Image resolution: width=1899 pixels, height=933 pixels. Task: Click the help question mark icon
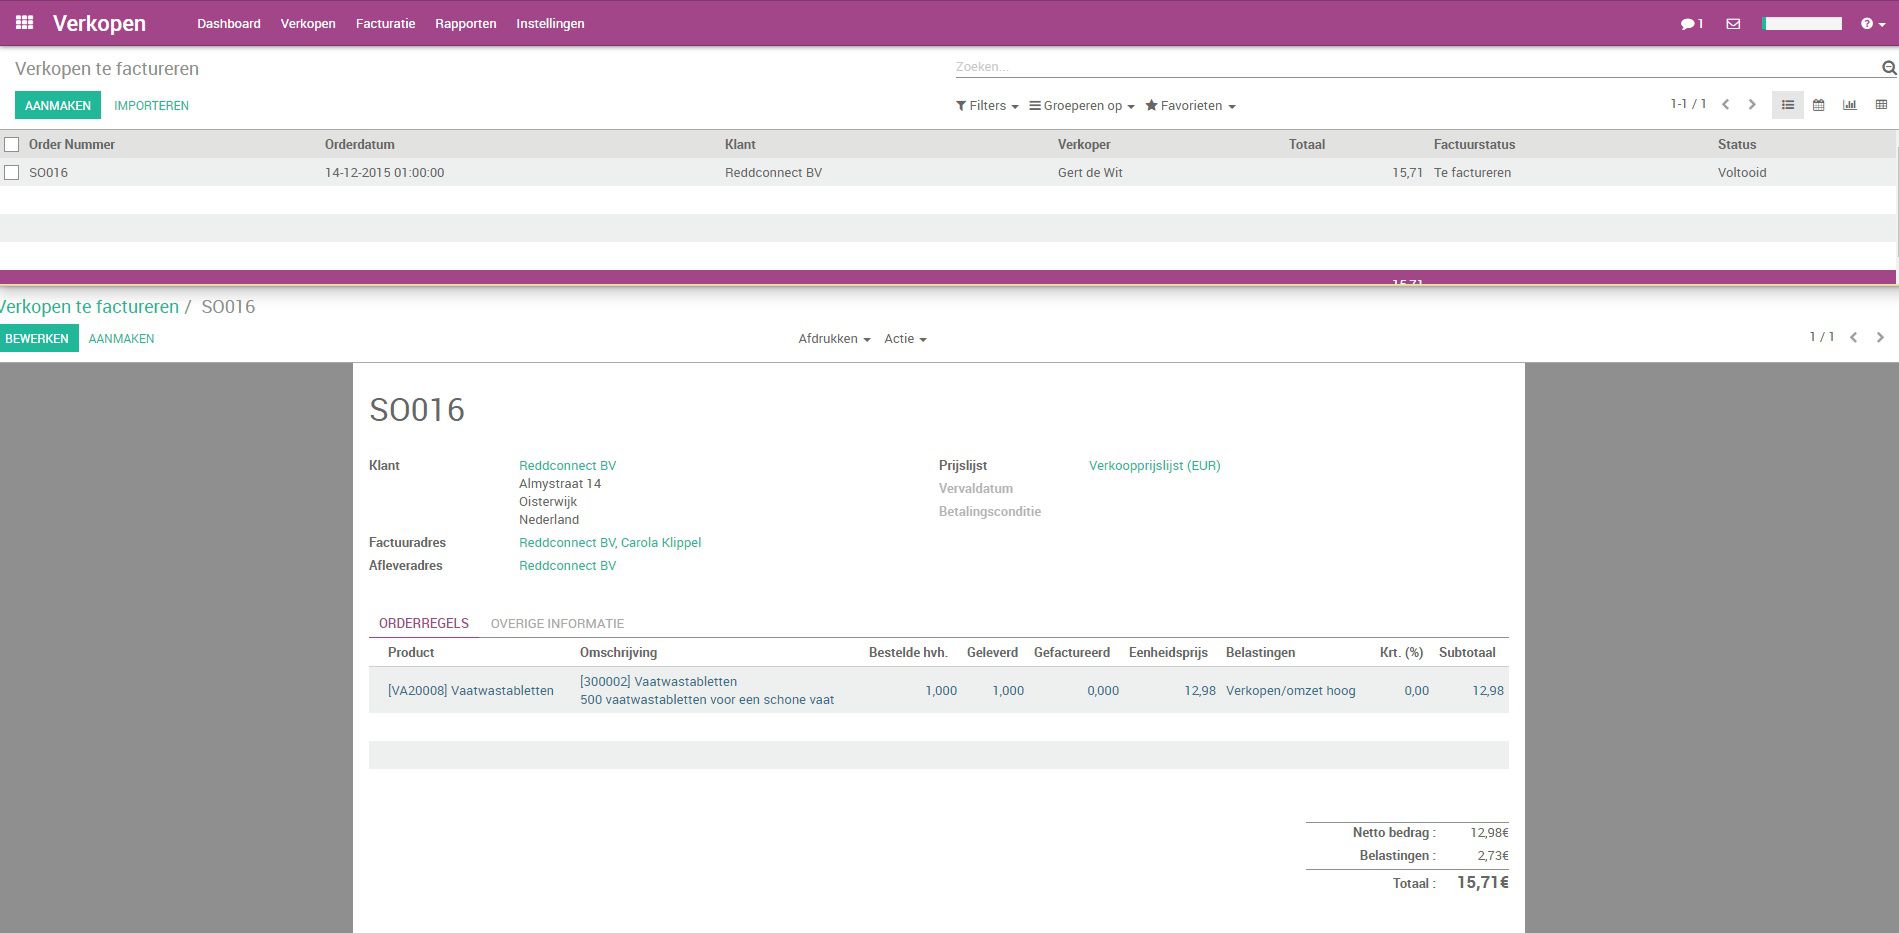click(1866, 24)
